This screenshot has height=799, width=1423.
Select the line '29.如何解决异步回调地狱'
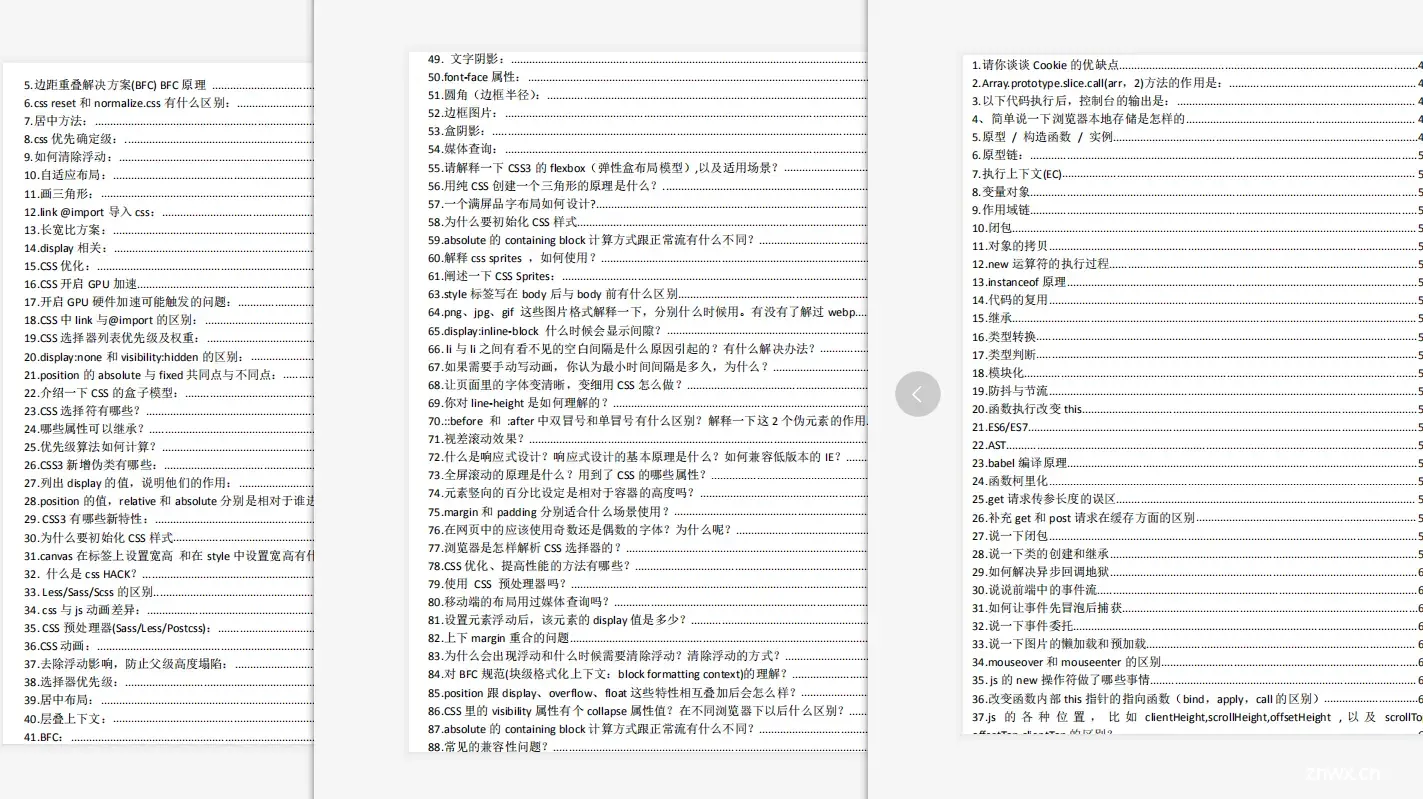[x=1197, y=572]
